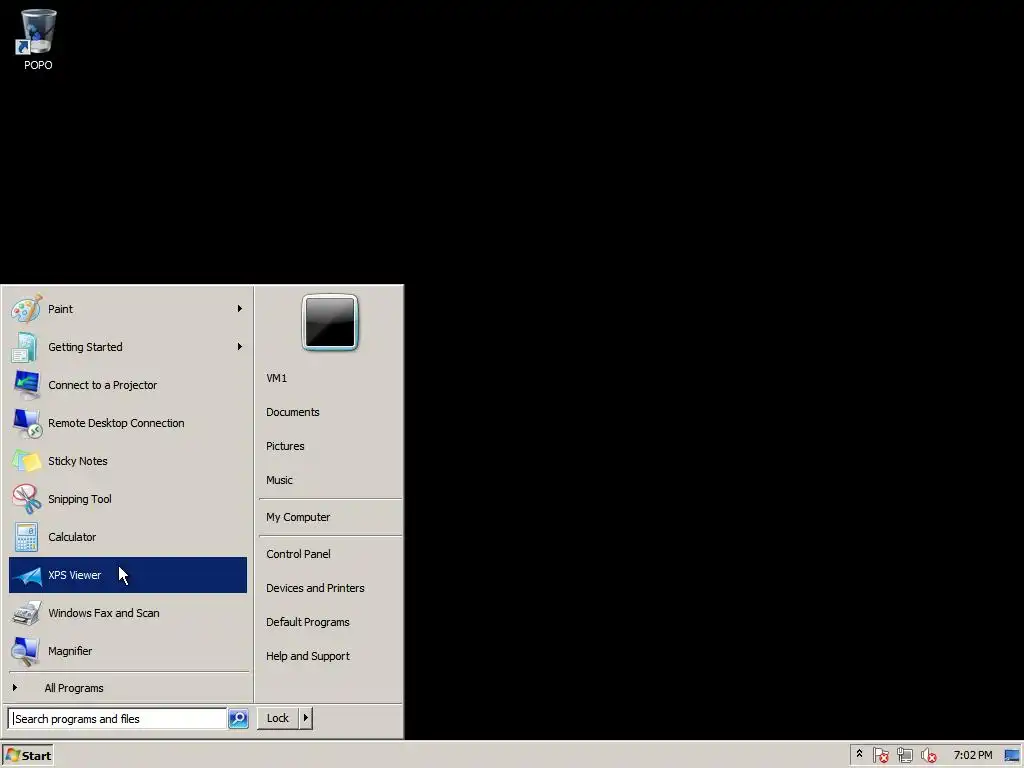Image resolution: width=1024 pixels, height=768 pixels.
Task: Open Help and Support
Action: click(x=308, y=656)
